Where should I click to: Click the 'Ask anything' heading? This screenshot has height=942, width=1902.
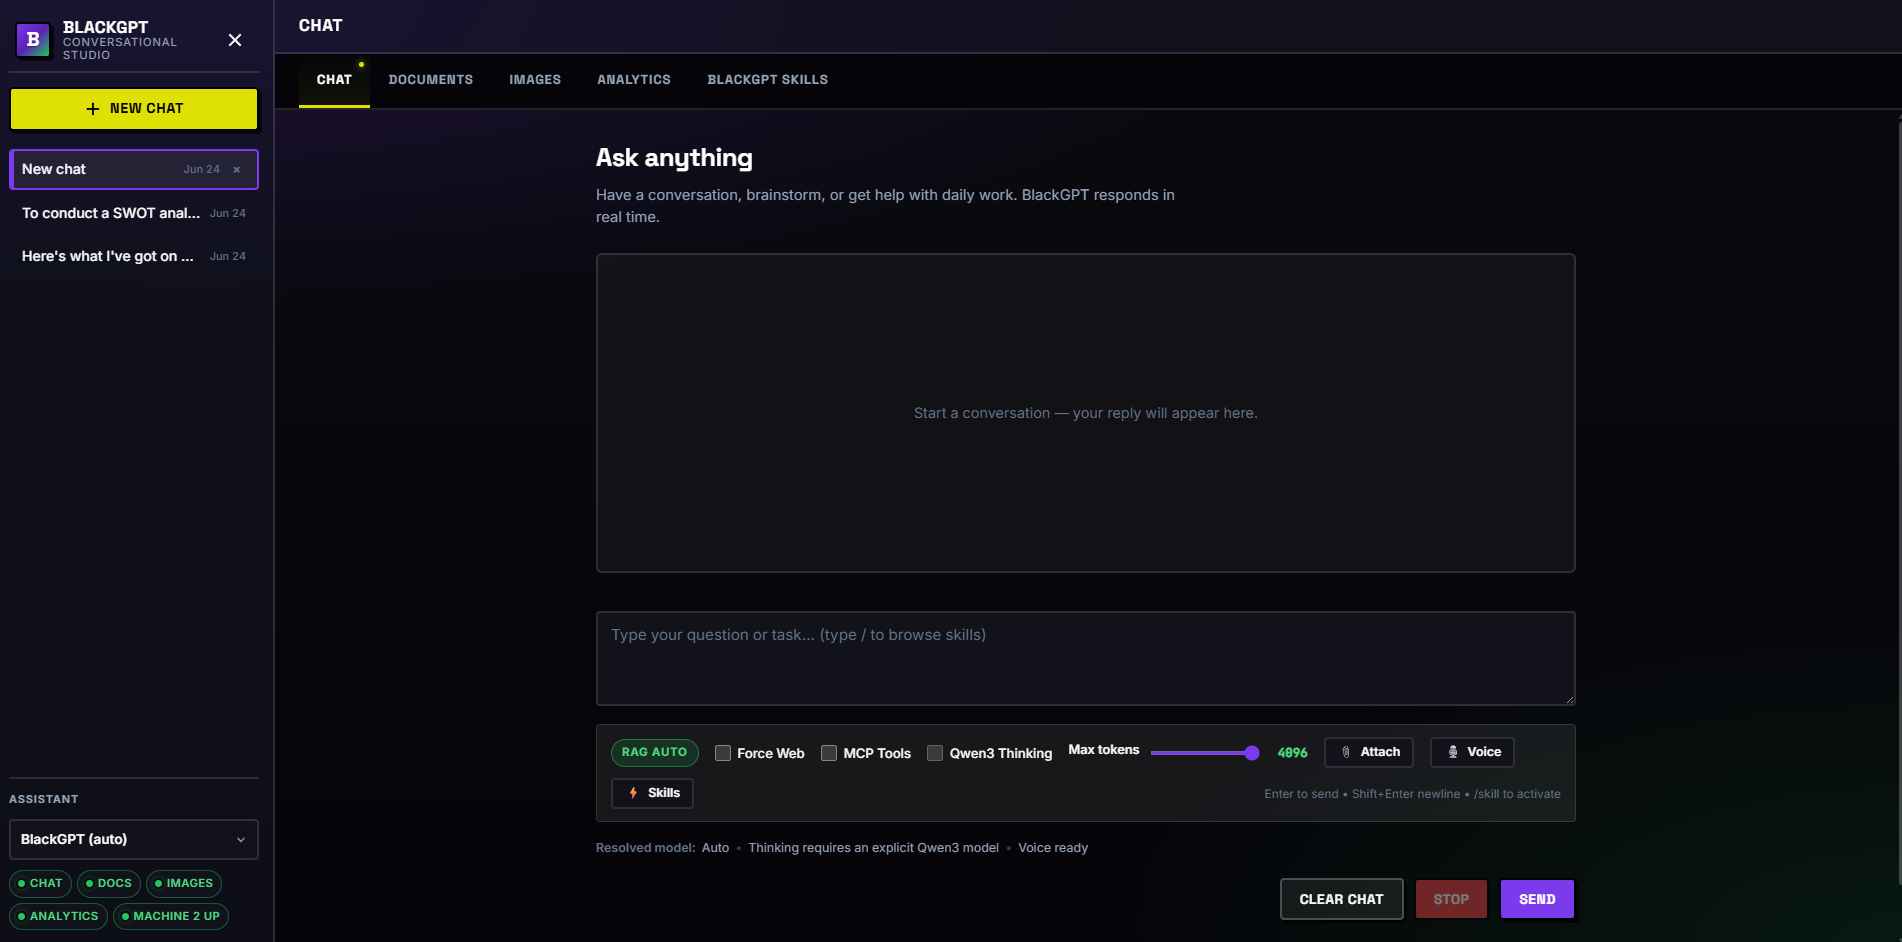(x=674, y=158)
